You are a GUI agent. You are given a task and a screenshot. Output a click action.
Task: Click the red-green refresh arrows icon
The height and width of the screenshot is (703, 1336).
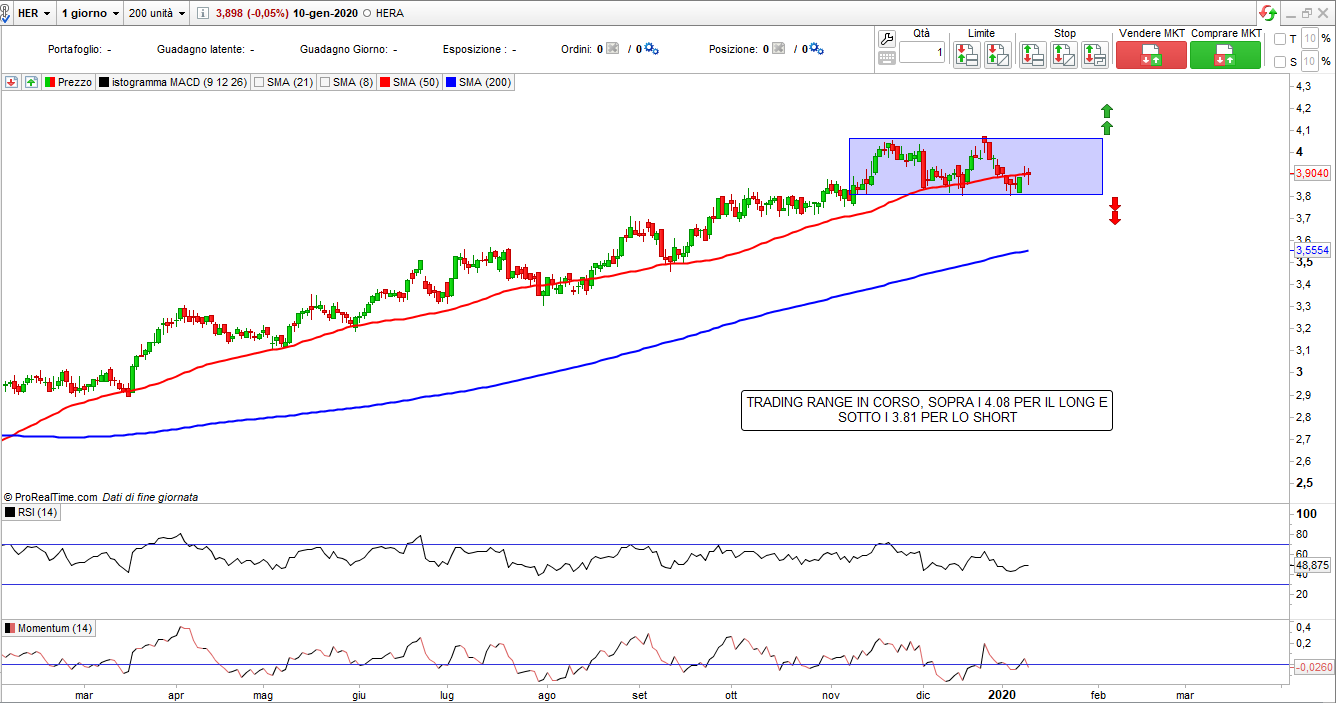(x=1268, y=14)
